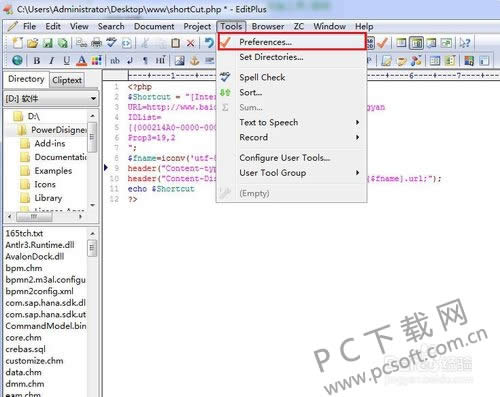Select Spell Check menu entry
500x397 pixels.
(292, 77)
